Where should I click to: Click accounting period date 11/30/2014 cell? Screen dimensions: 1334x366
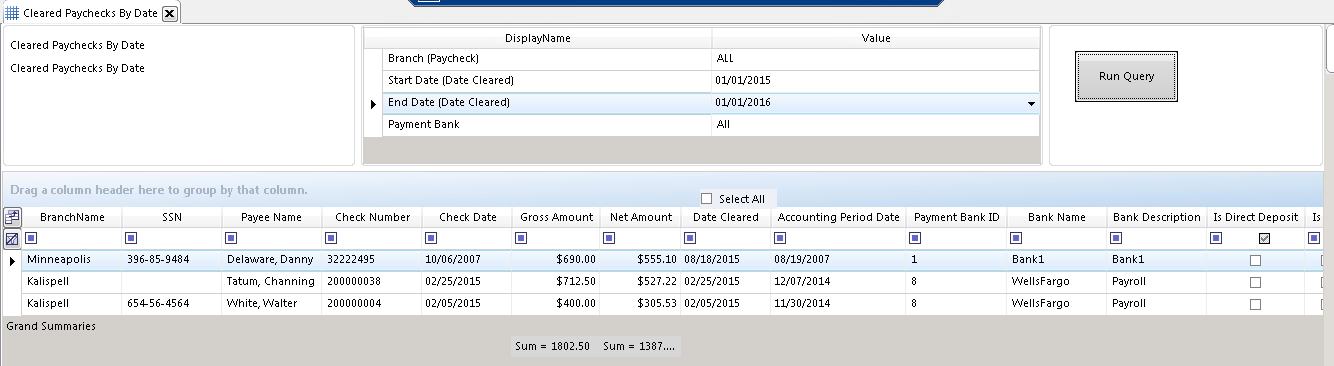pos(838,304)
